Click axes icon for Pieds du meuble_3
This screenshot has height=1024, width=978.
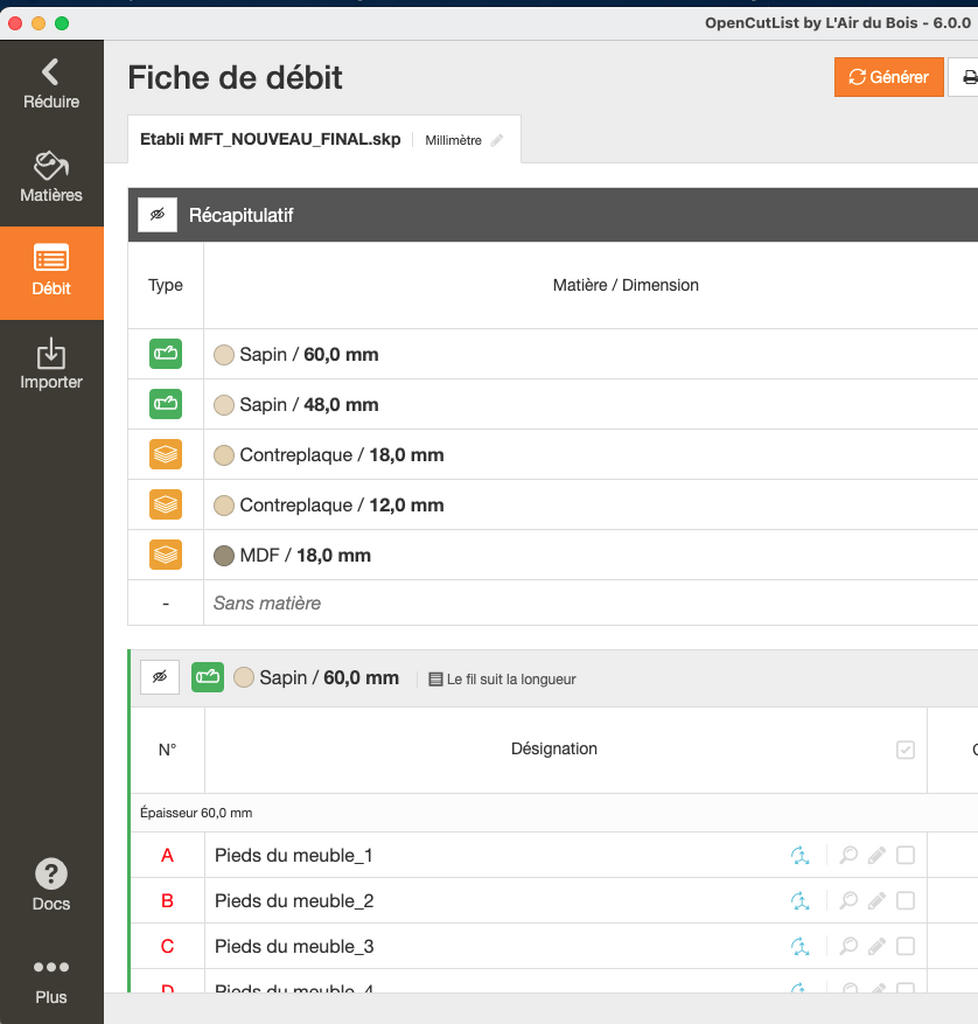pyautogui.click(x=800, y=946)
